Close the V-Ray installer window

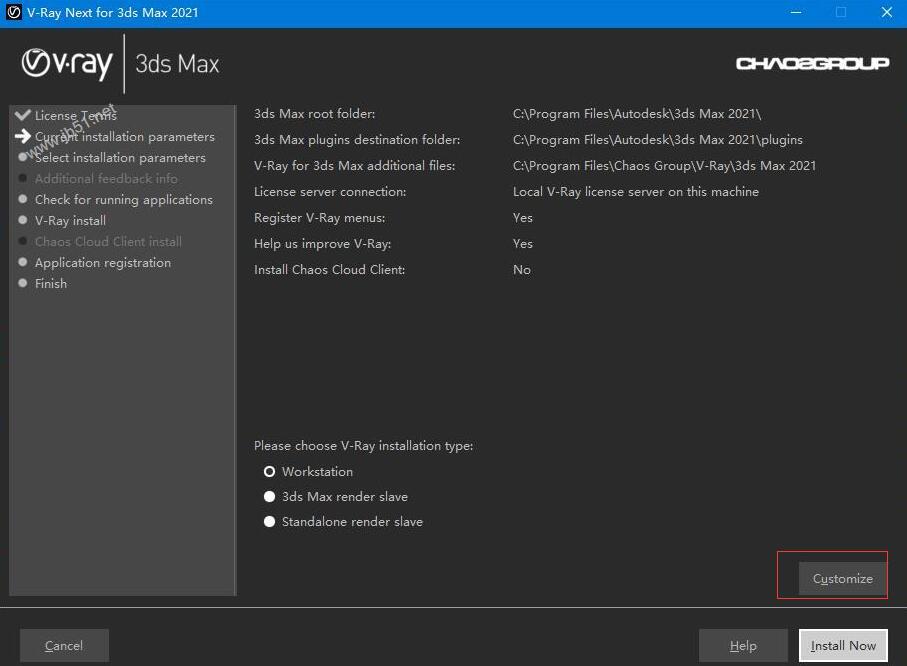(x=886, y=12)
